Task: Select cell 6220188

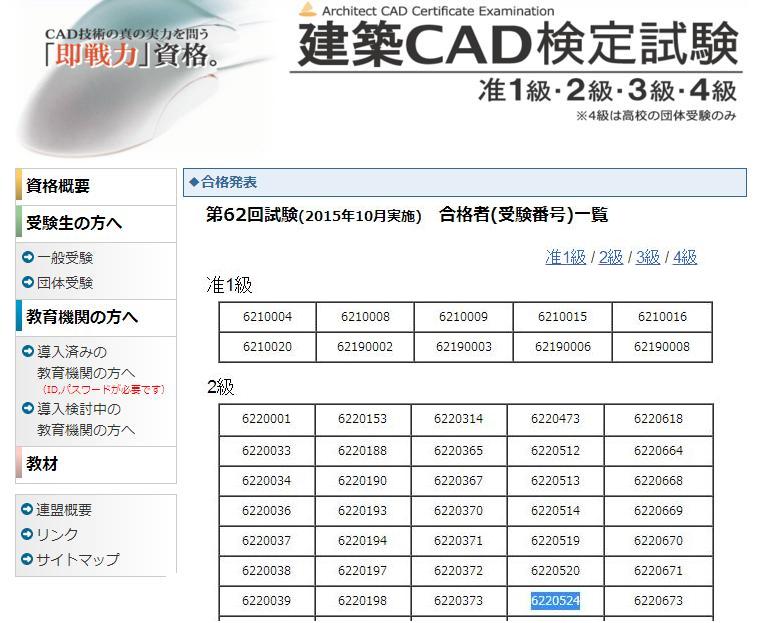Action: pos(363,451)
